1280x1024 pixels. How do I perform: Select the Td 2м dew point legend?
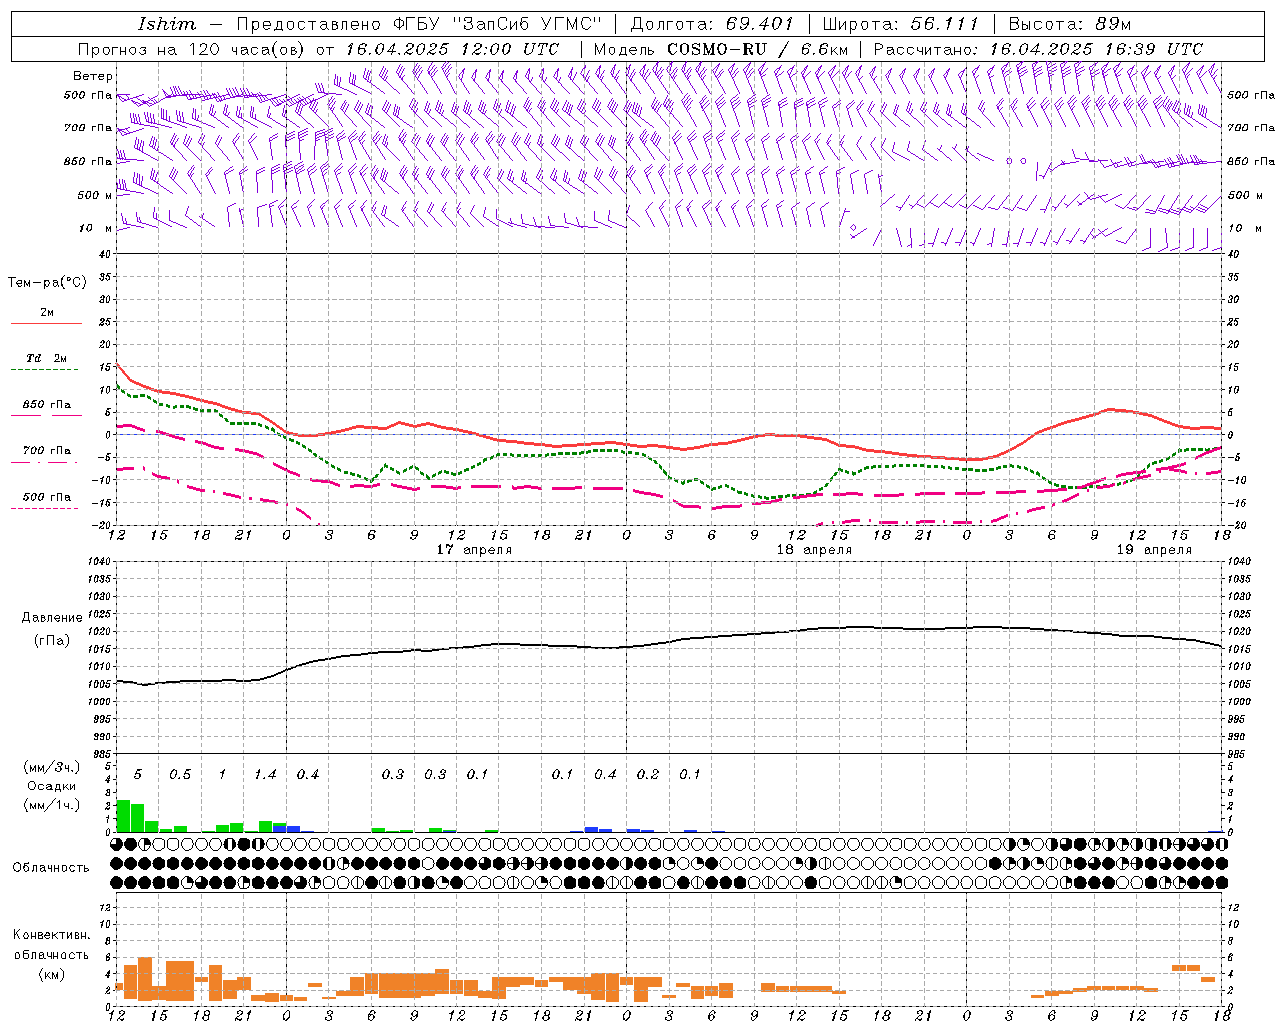coord(46,359)
